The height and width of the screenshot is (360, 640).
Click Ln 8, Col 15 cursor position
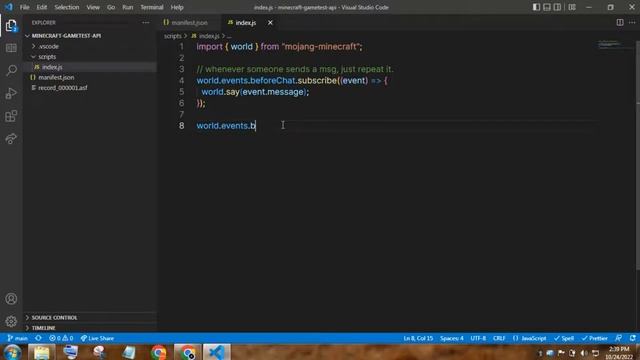point(418,338)
